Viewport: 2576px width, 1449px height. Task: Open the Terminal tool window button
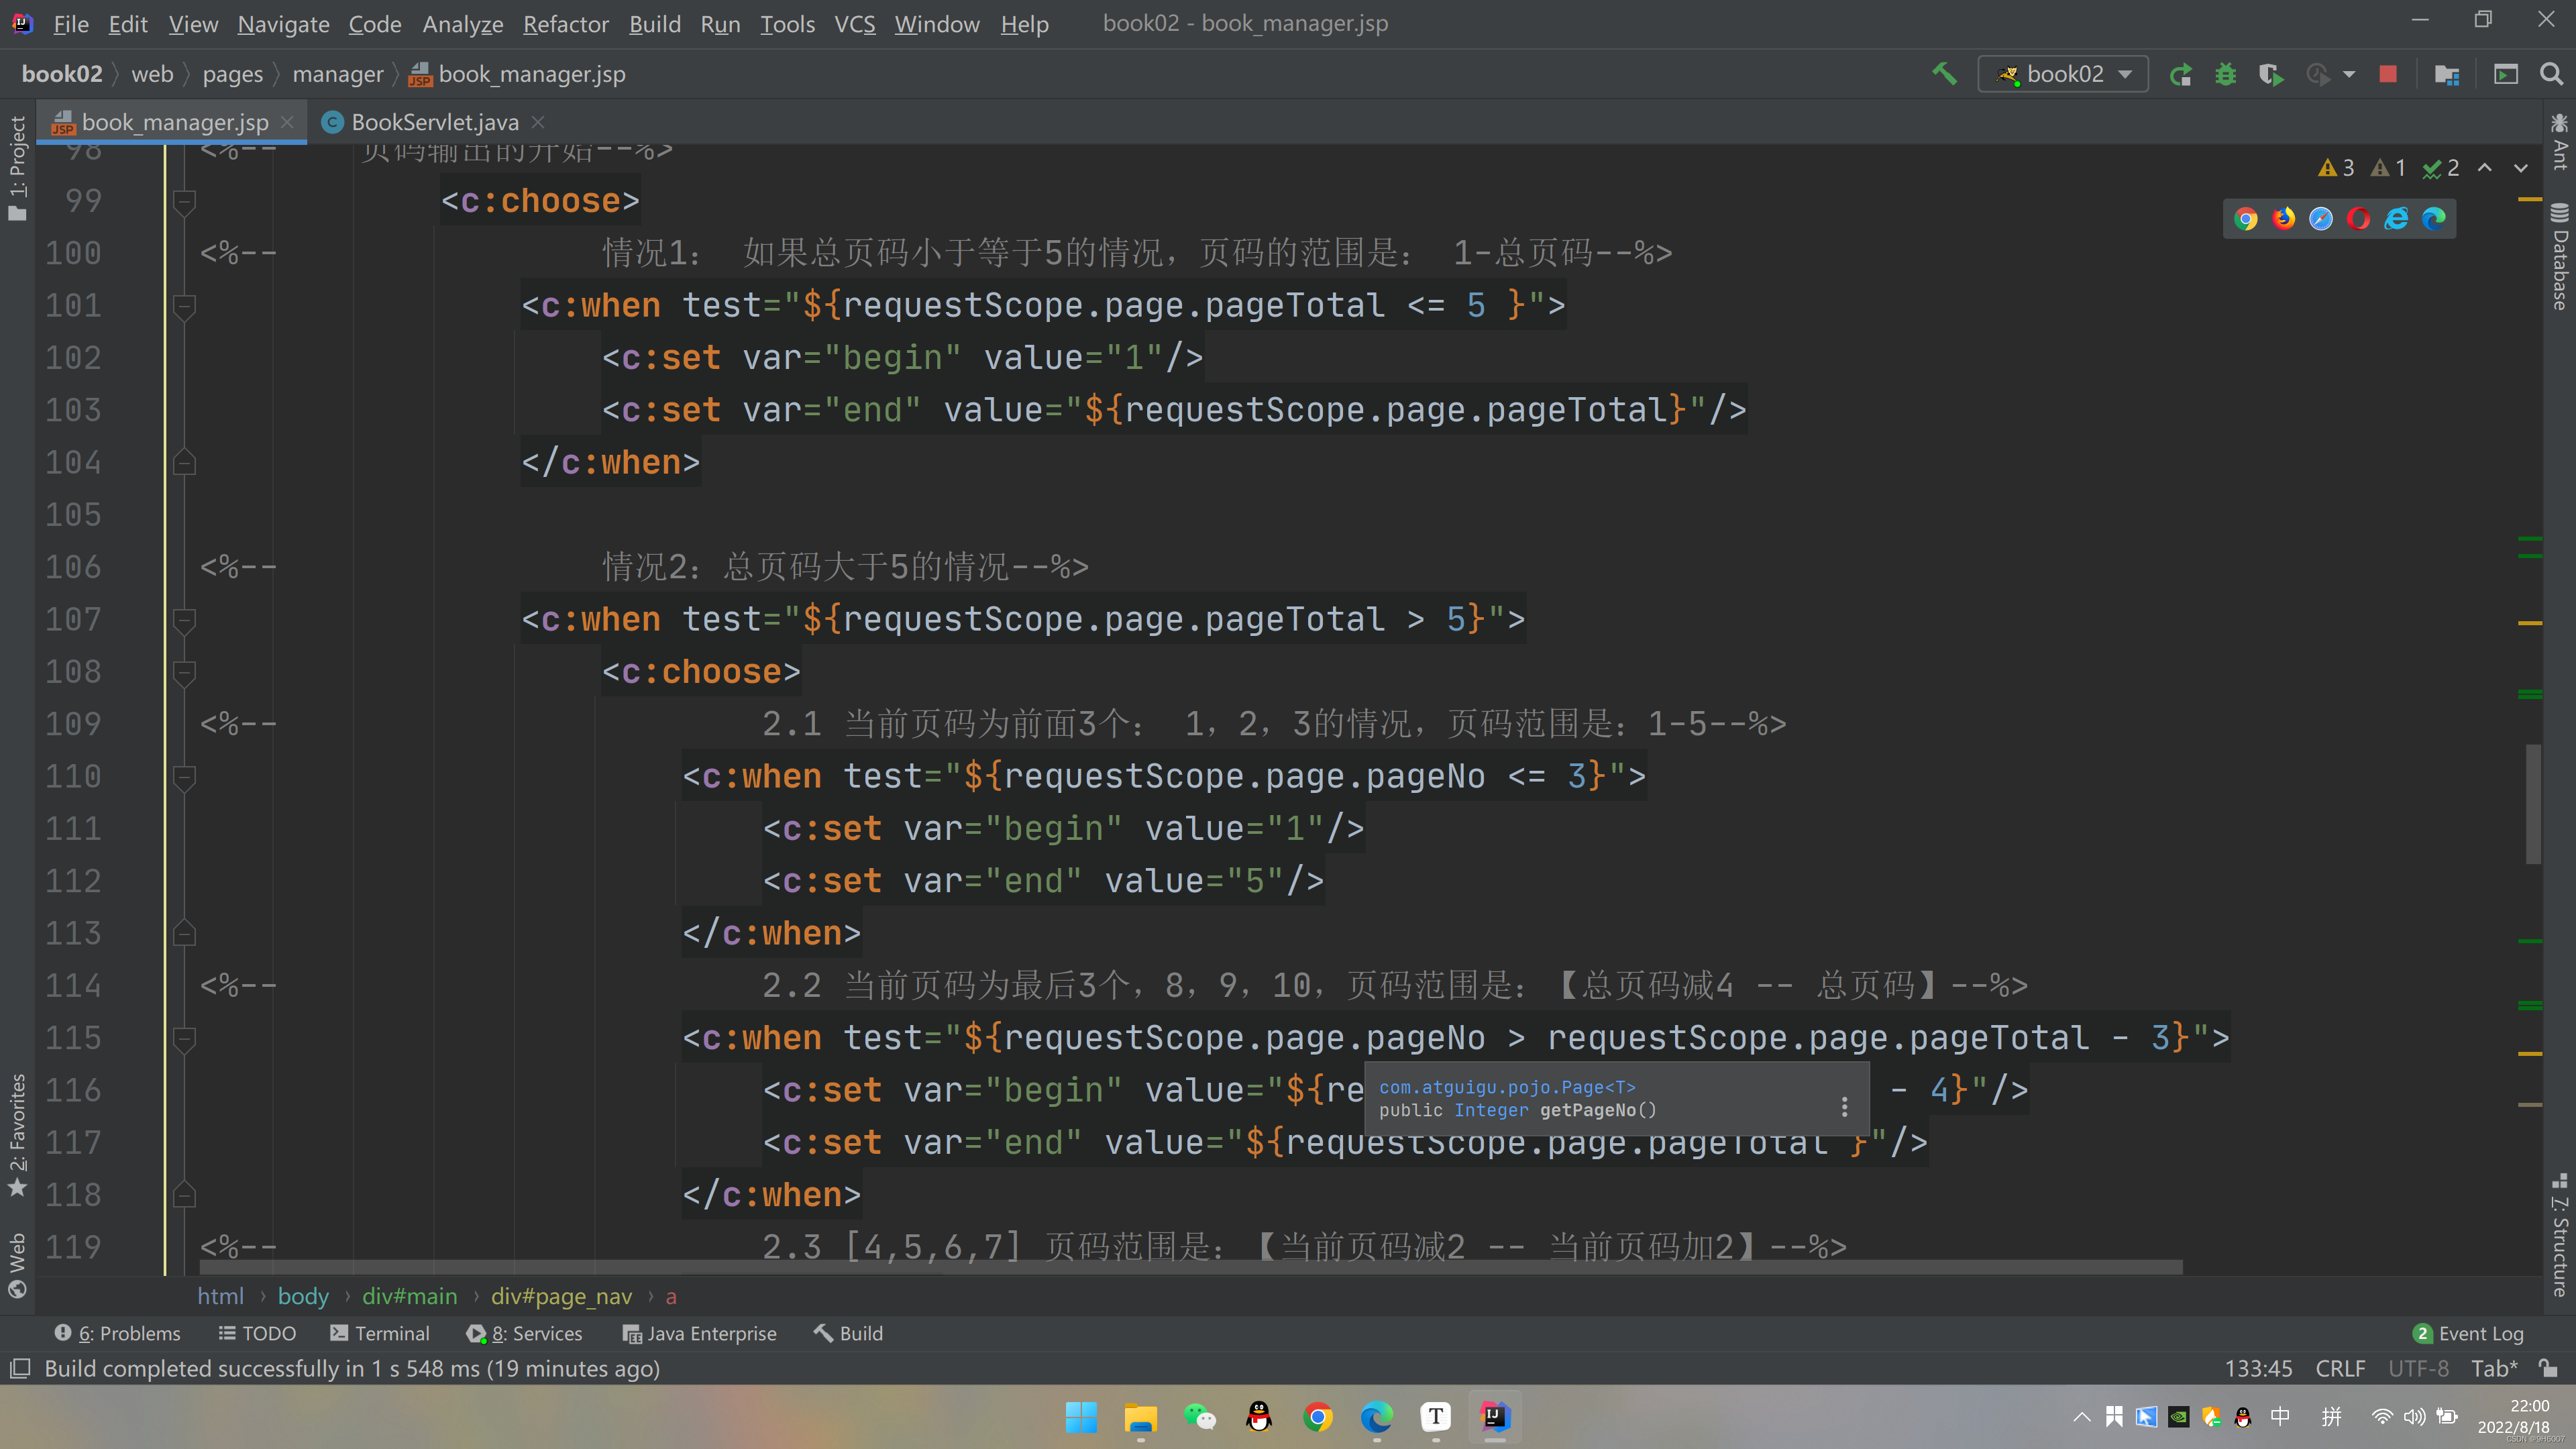(x=380, y=1333)
